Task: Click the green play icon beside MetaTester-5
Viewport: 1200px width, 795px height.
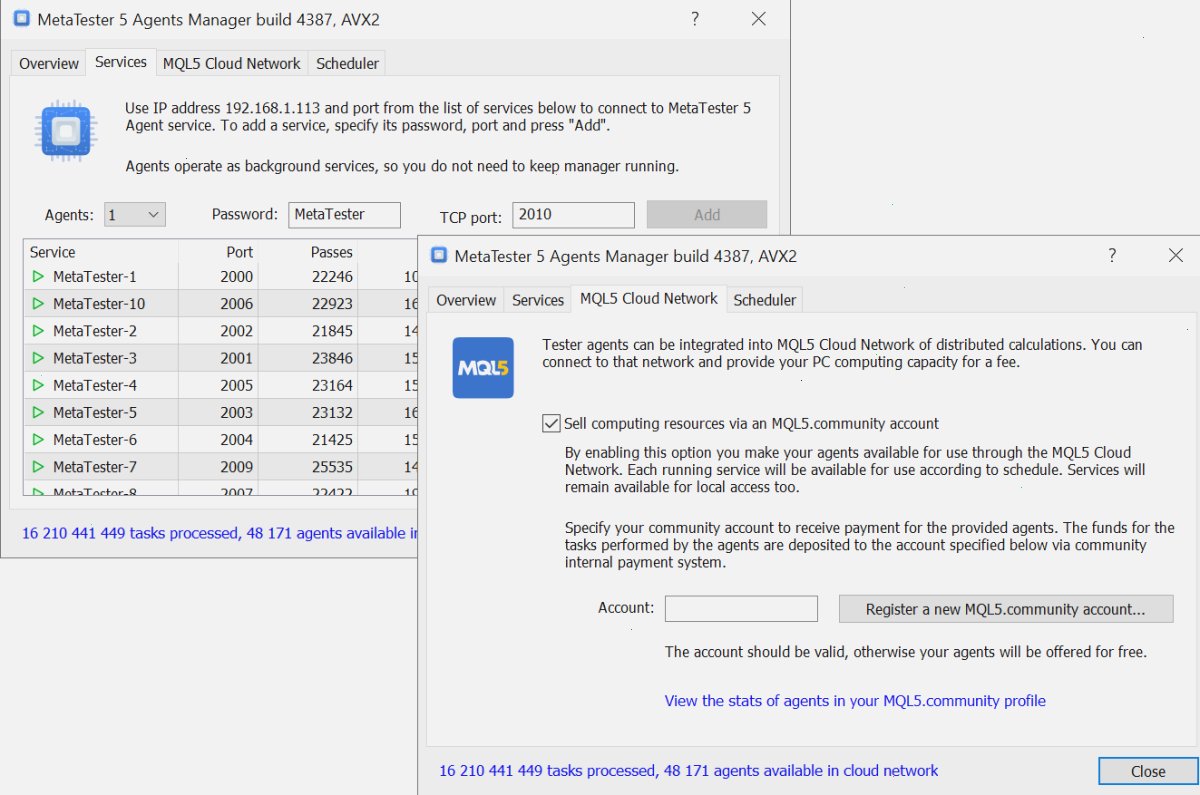Action: (x=38, y=412)
